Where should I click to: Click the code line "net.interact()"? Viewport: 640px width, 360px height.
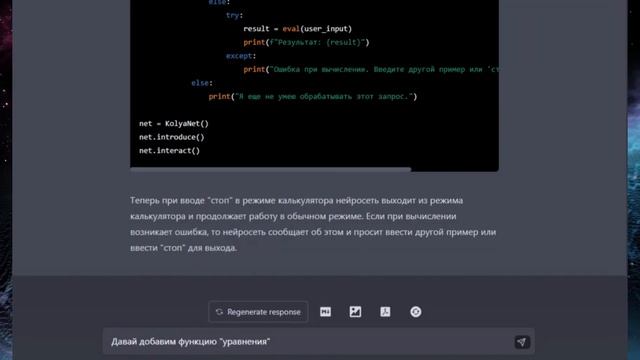click(x=169, y=151)
